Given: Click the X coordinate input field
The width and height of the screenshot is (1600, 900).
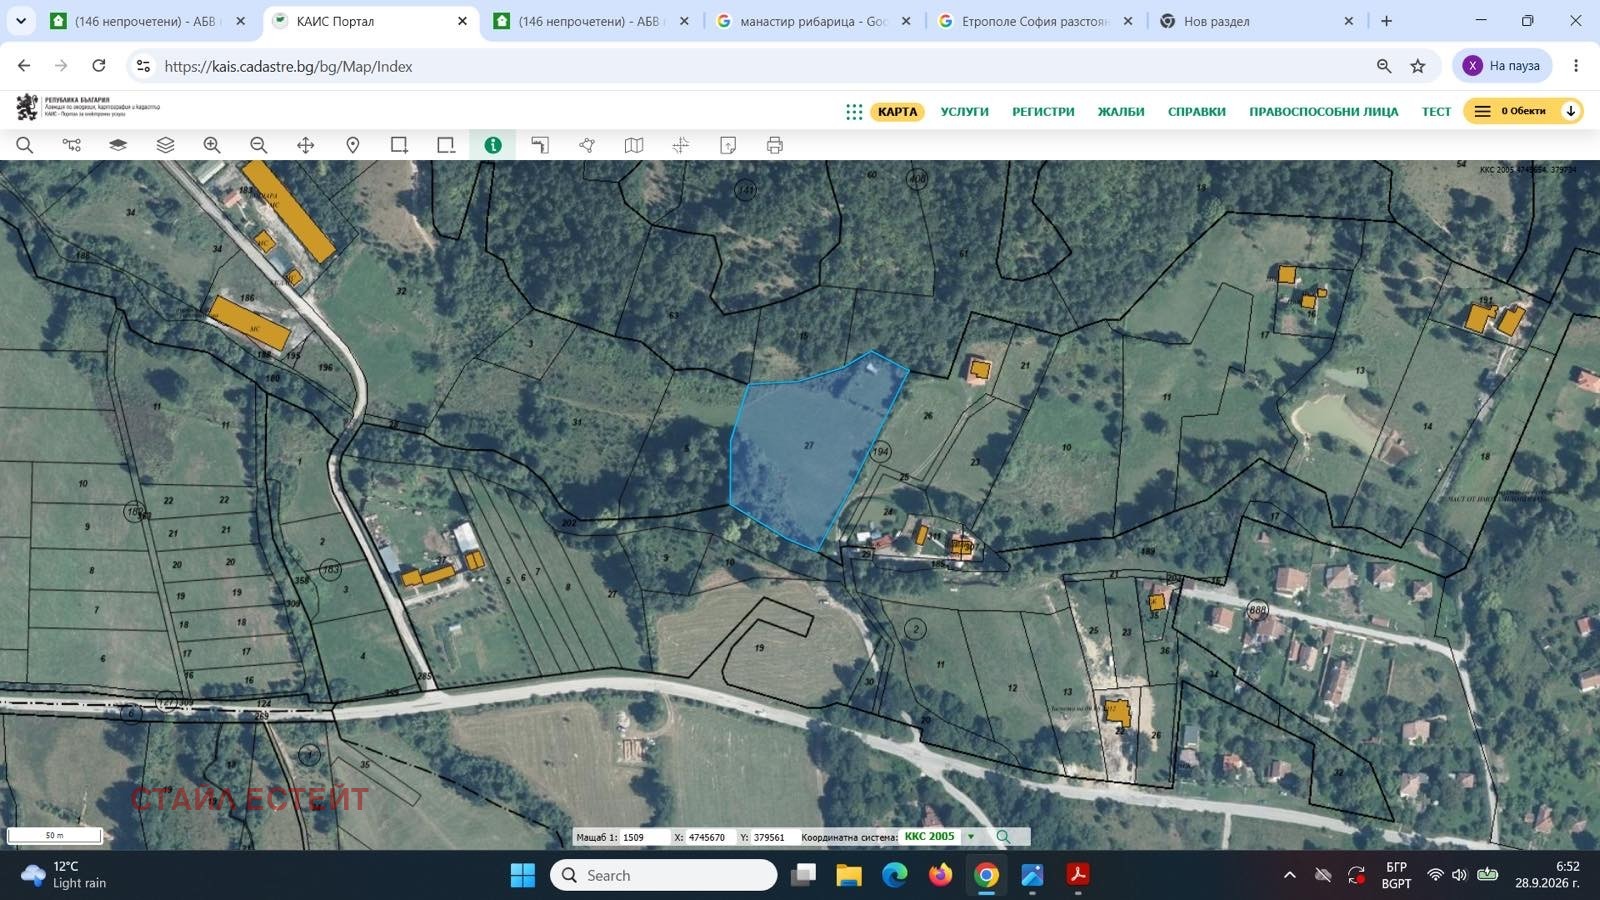Looking at the screenshot, I should pyautogui.click(x=711, y=837).
